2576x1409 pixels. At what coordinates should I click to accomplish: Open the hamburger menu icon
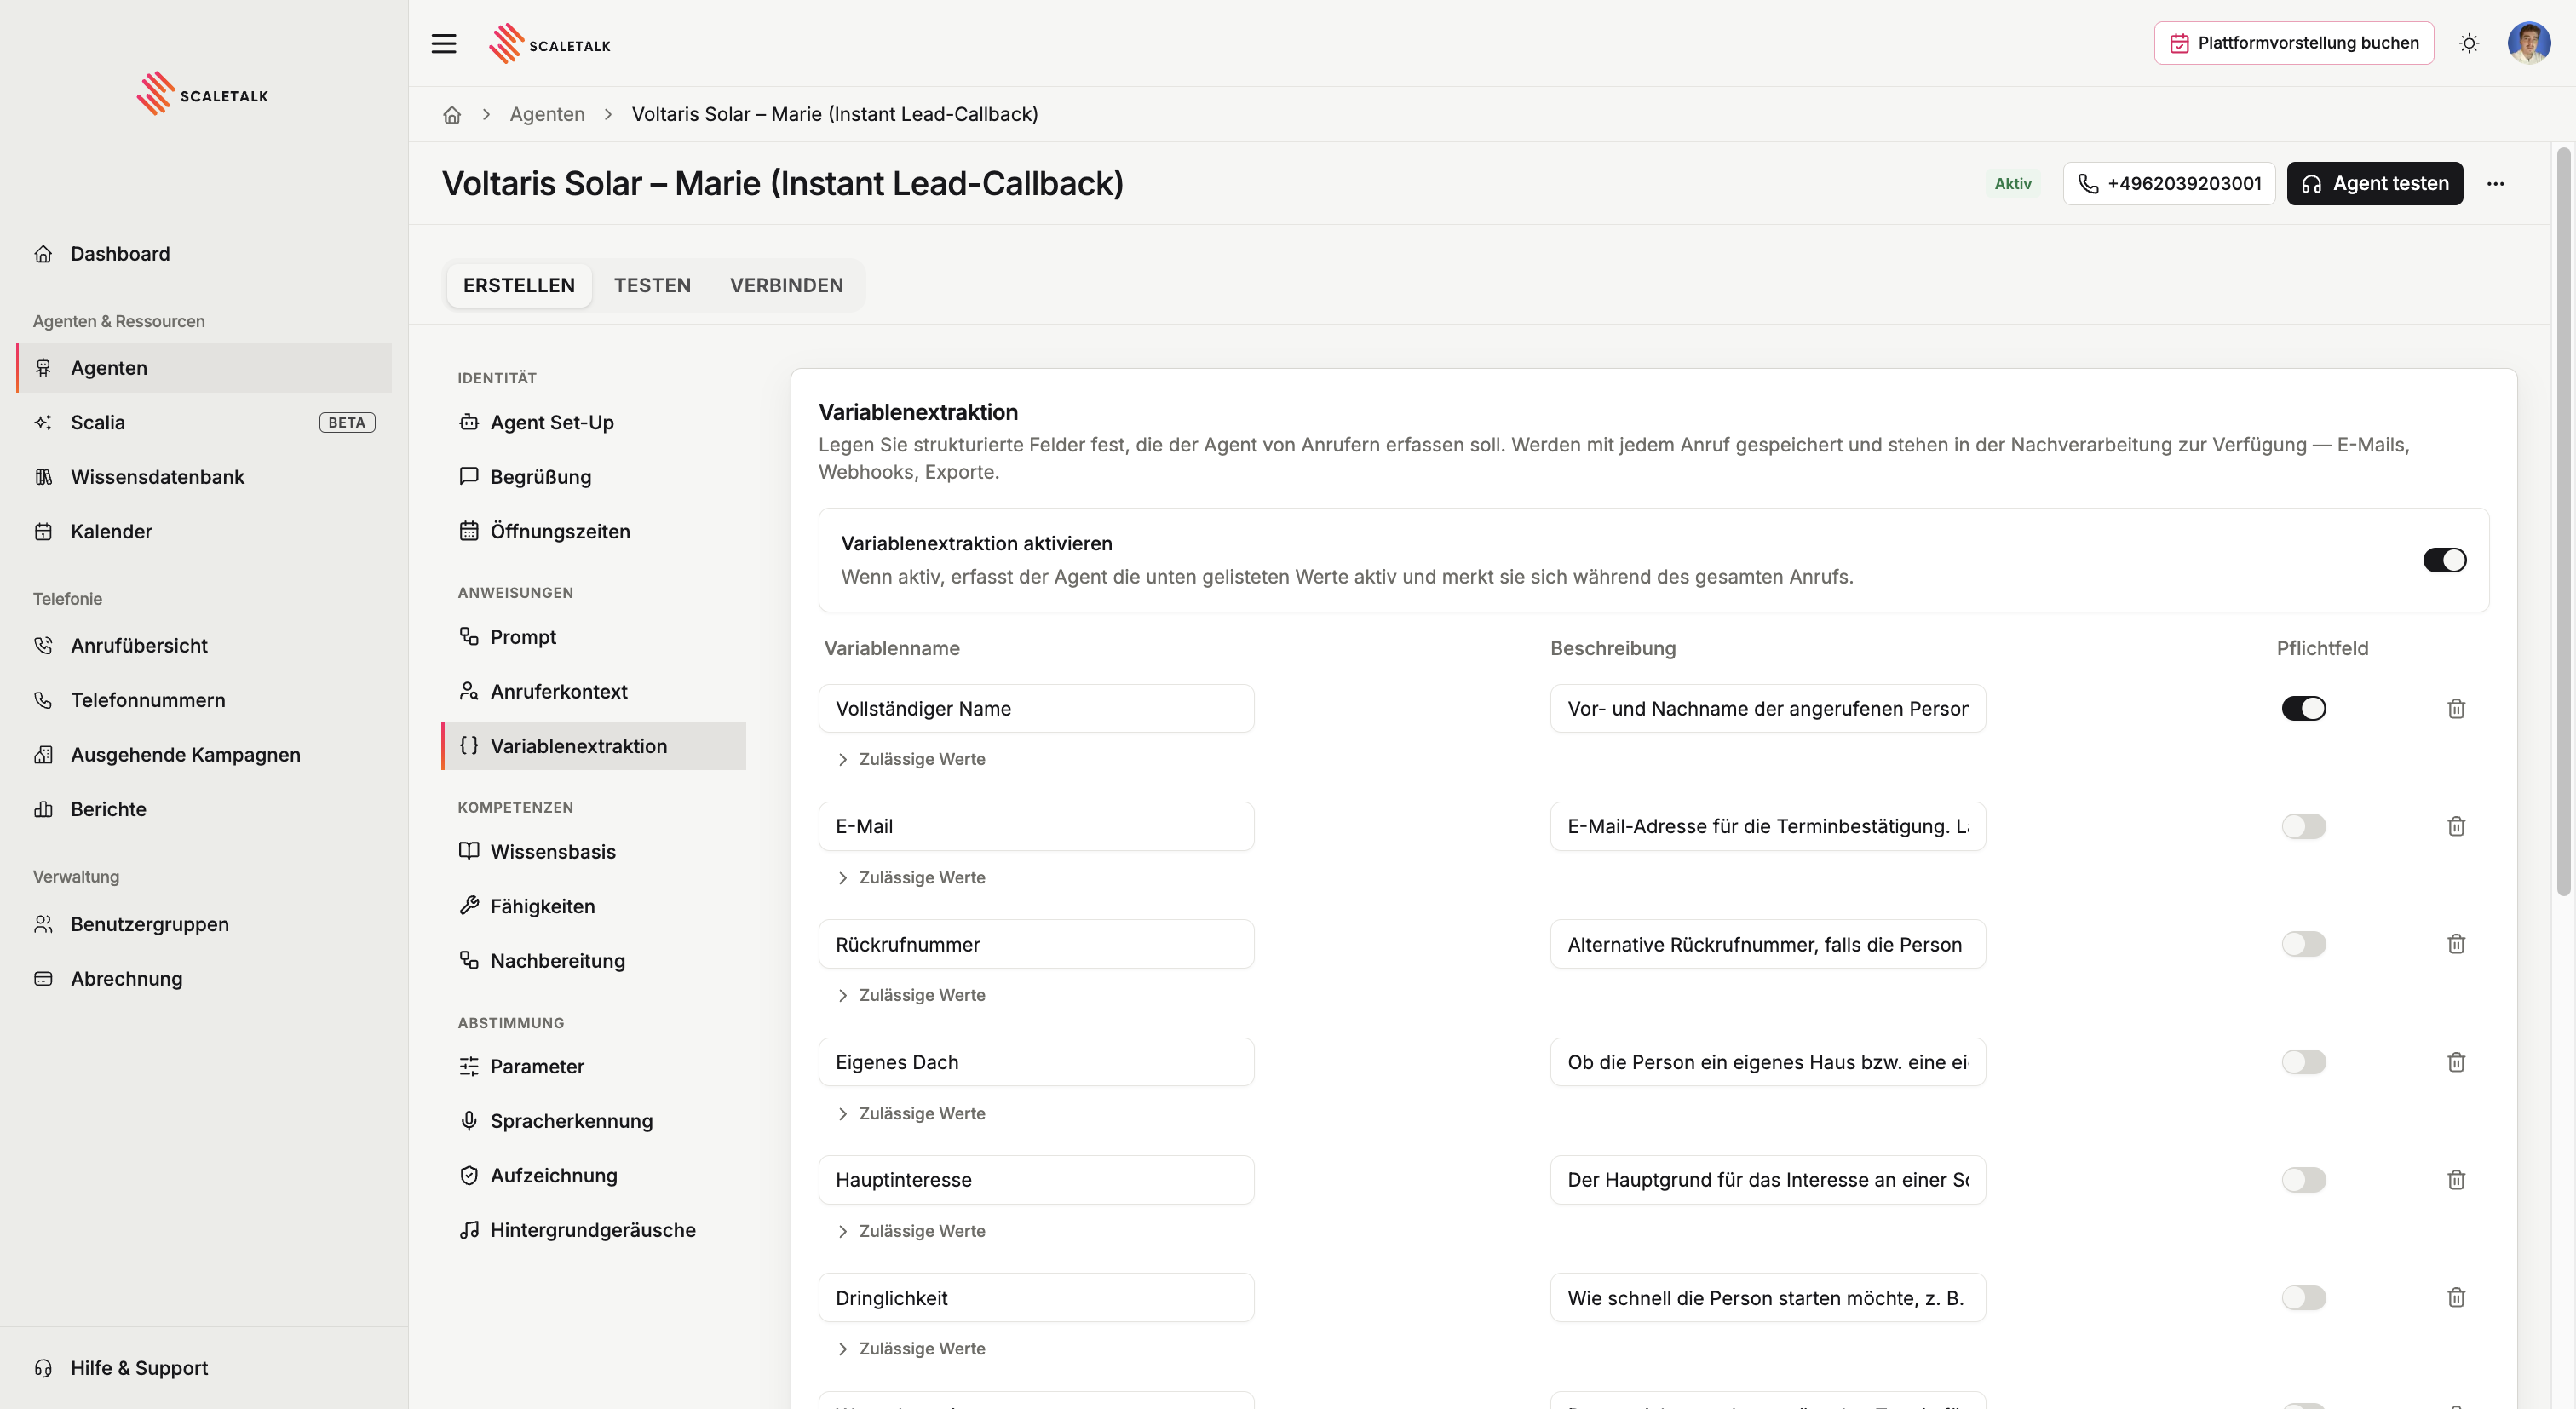click(x=444, y=44)
